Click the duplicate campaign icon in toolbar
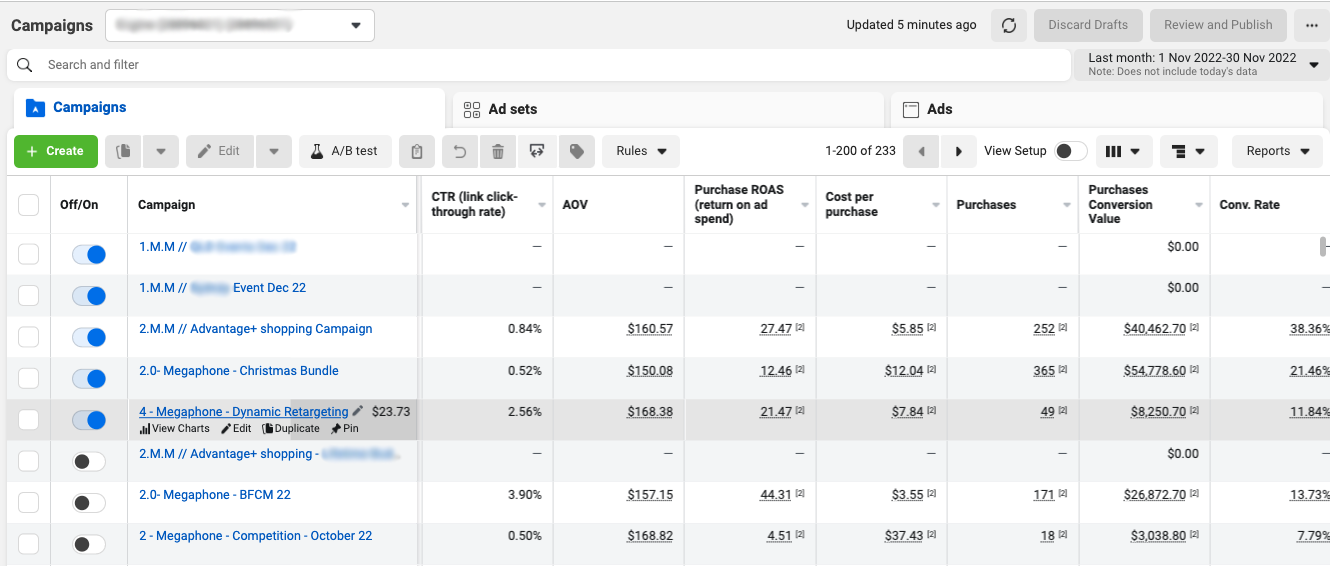This screenshot has width=1330, height=566. [124, 151]
